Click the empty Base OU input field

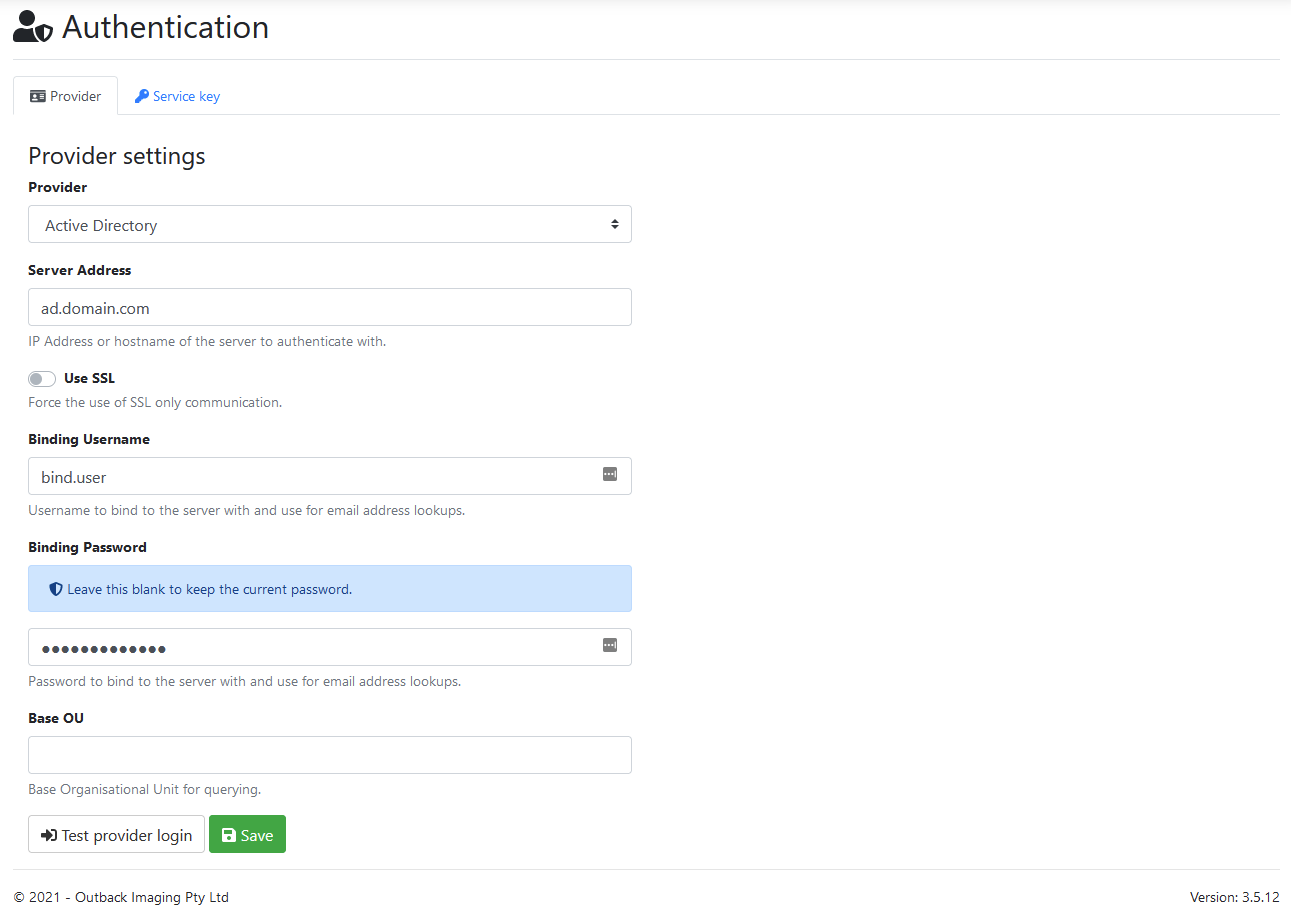pyautogui.click(x=330, y=755)
